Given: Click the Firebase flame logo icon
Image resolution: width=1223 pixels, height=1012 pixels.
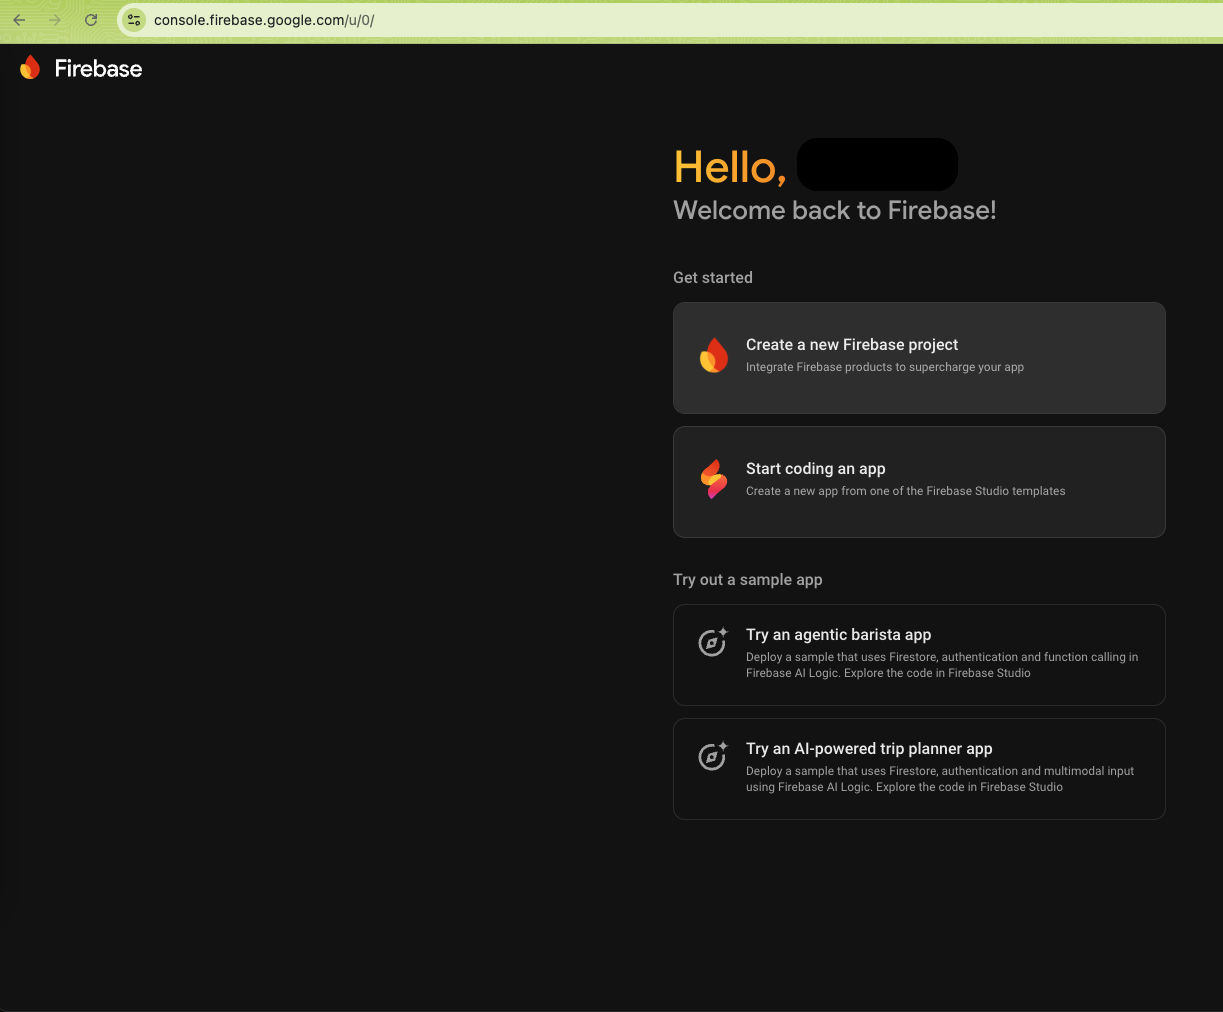Looking at the screenshot, I should coord(30,68).
